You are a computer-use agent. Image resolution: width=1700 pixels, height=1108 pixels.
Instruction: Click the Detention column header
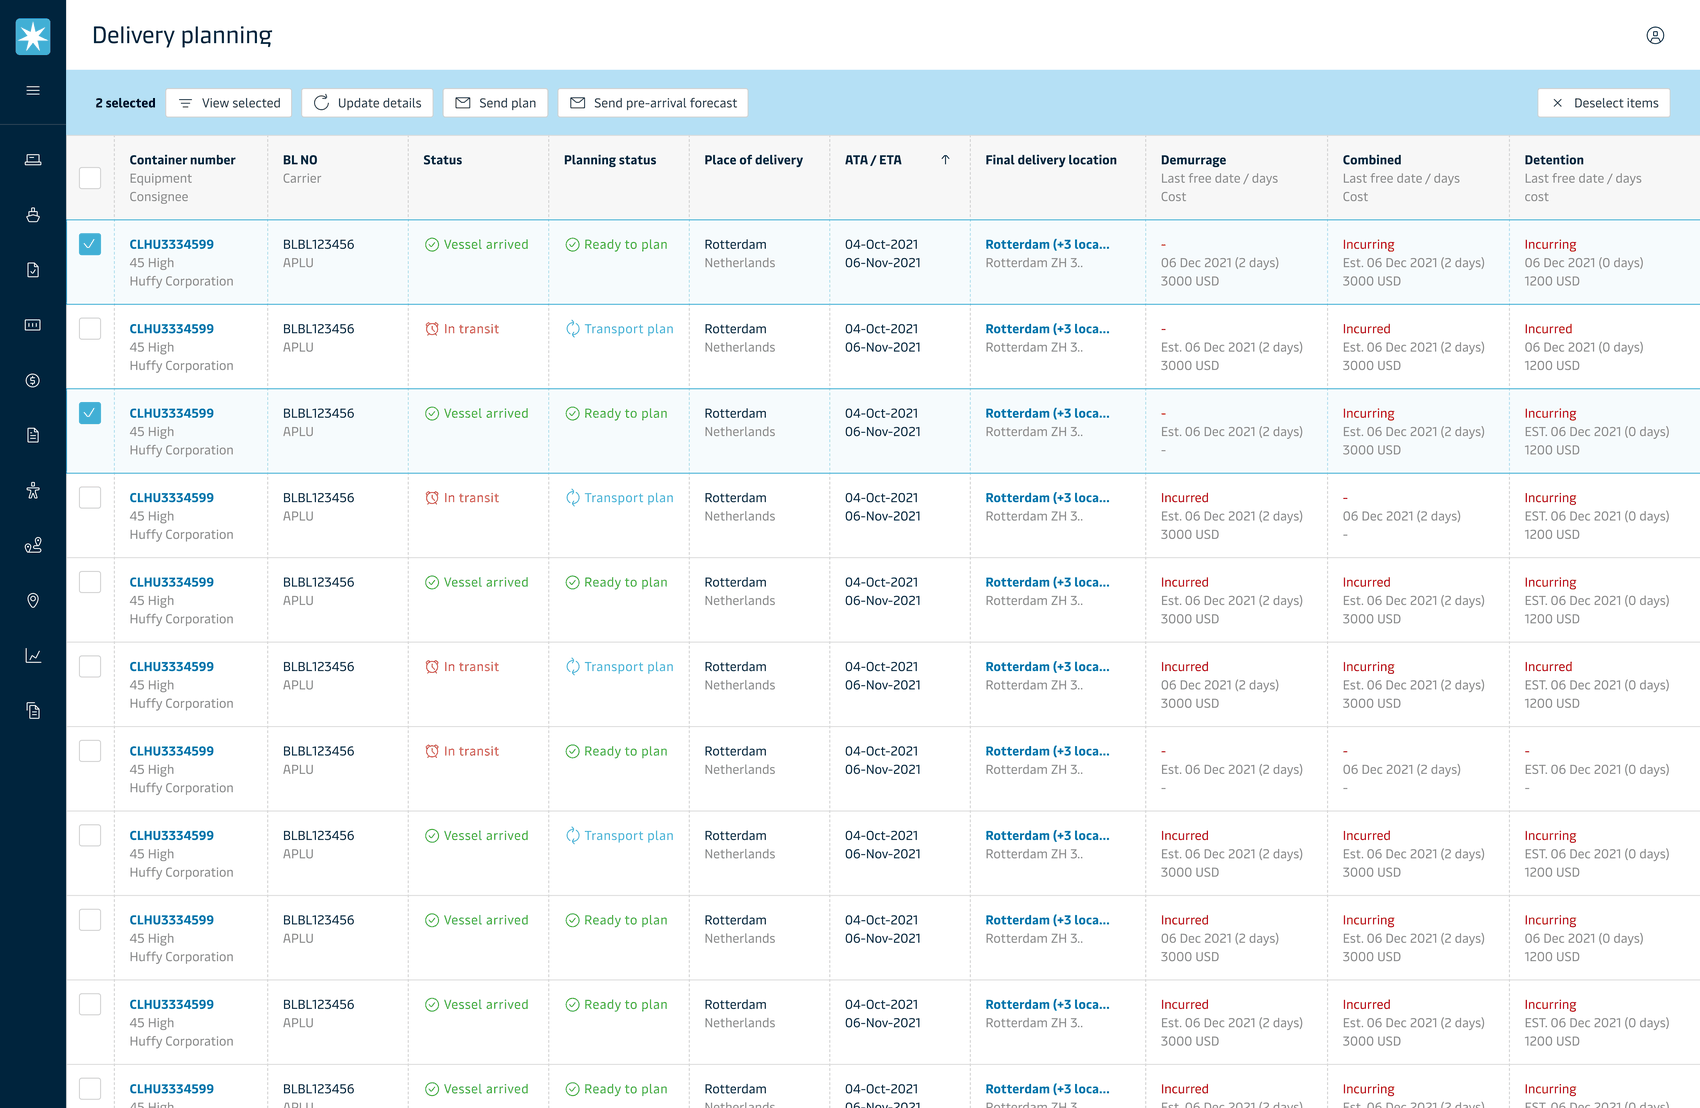tap(1554, 160)
